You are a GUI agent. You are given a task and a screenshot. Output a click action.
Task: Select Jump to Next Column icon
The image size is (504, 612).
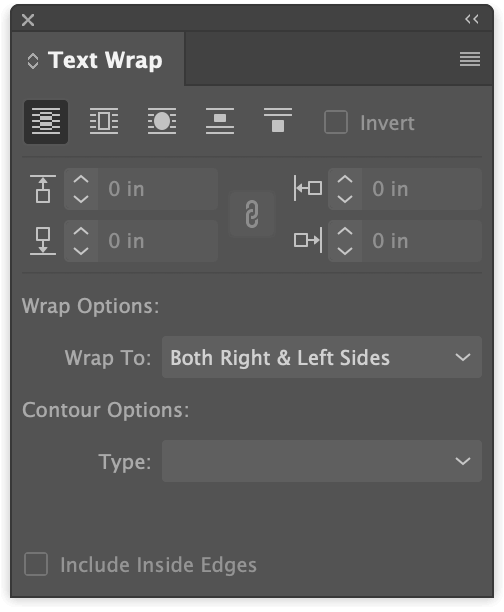[x=278, y=121]
